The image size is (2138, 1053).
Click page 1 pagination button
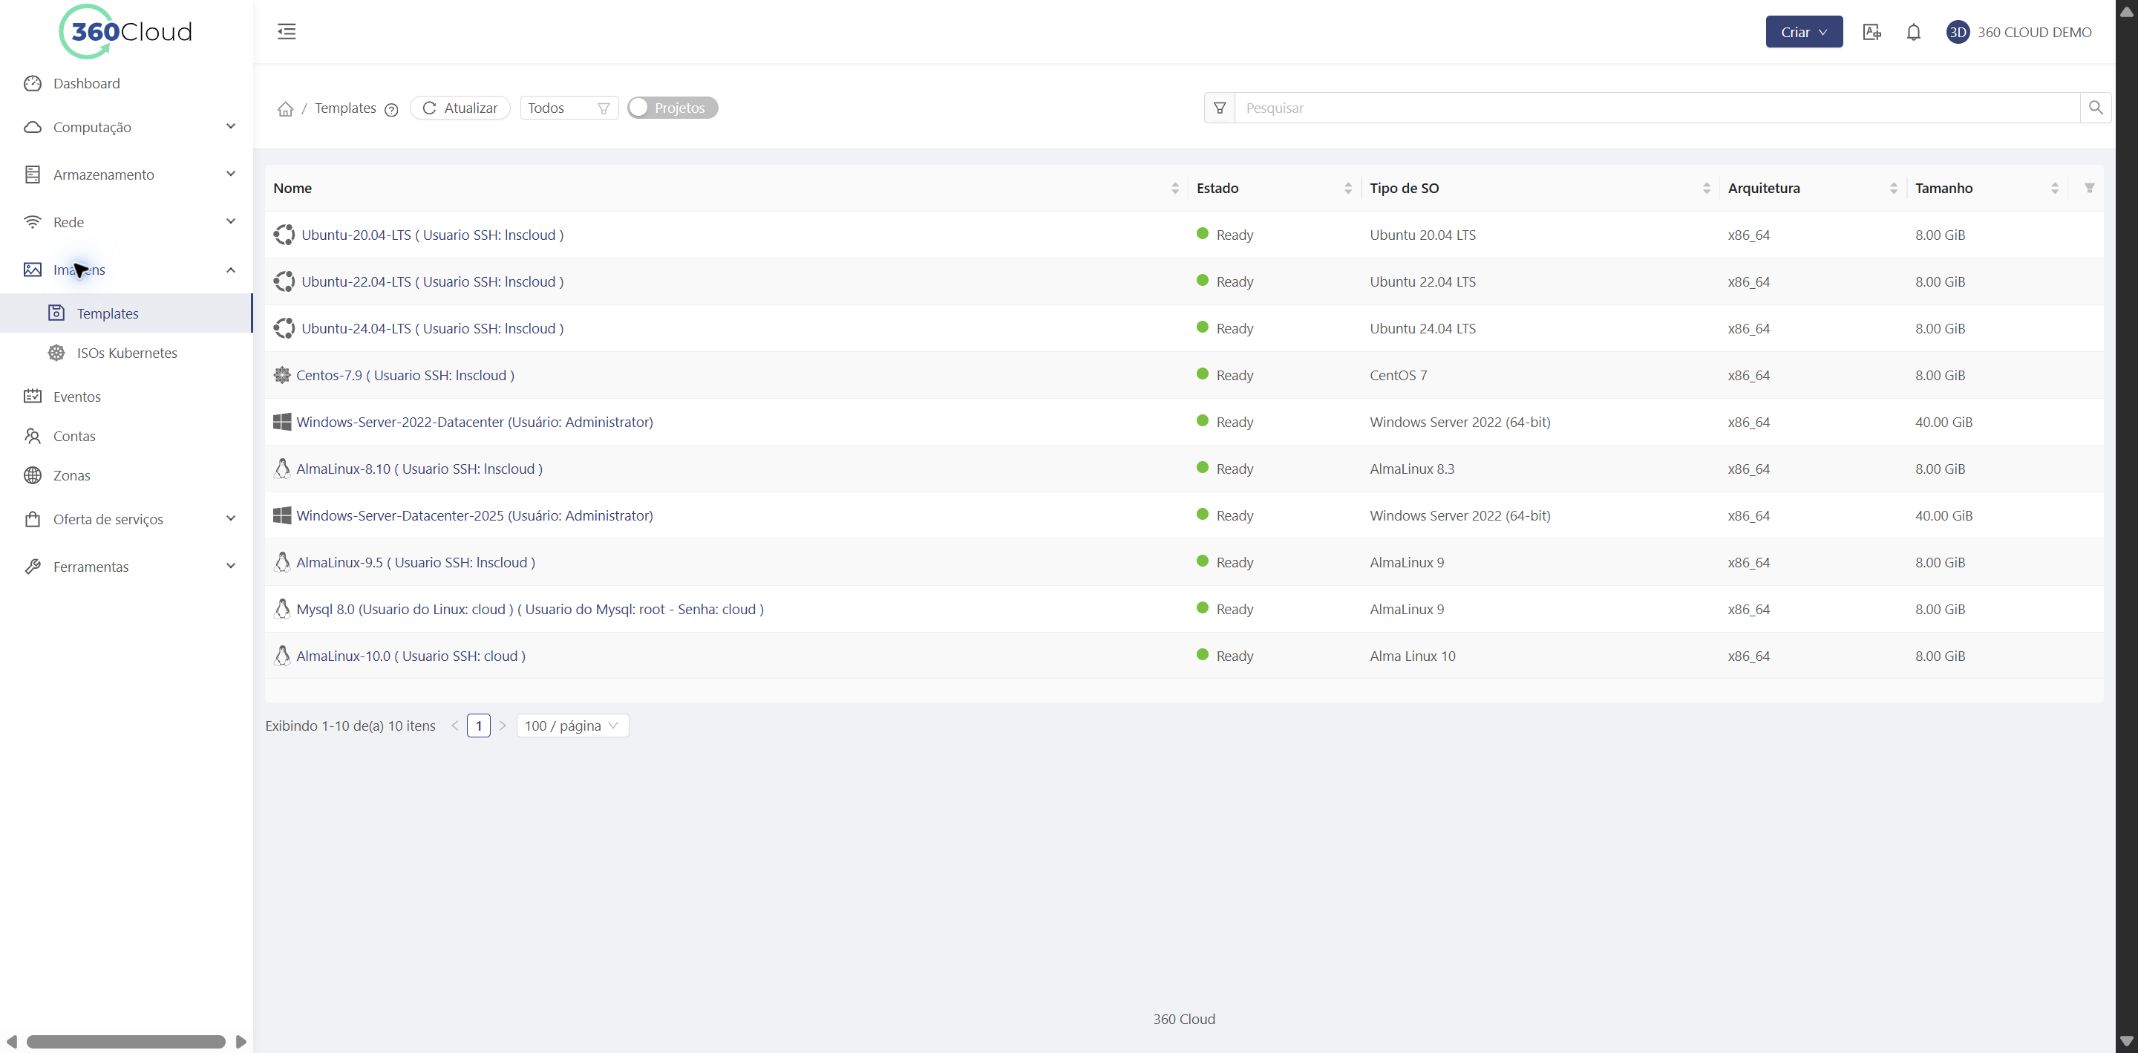[478, 726]
